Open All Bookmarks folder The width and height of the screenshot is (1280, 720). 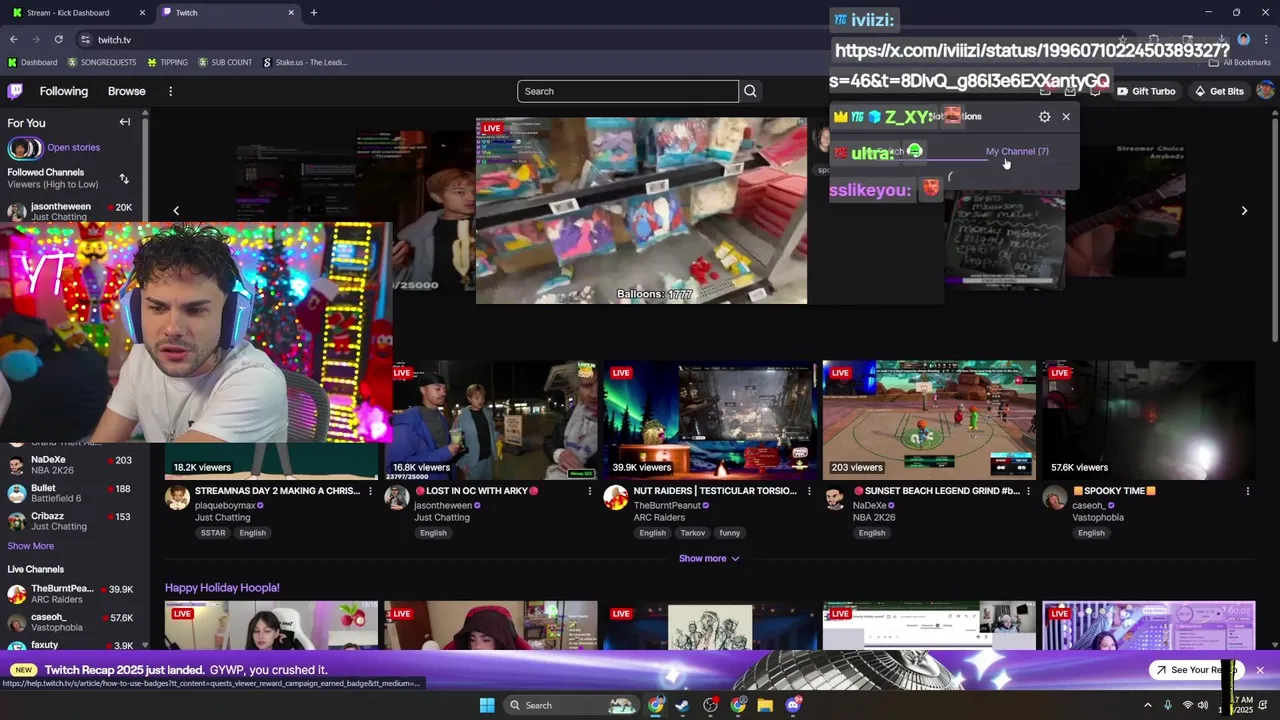tap(1240, 62)
